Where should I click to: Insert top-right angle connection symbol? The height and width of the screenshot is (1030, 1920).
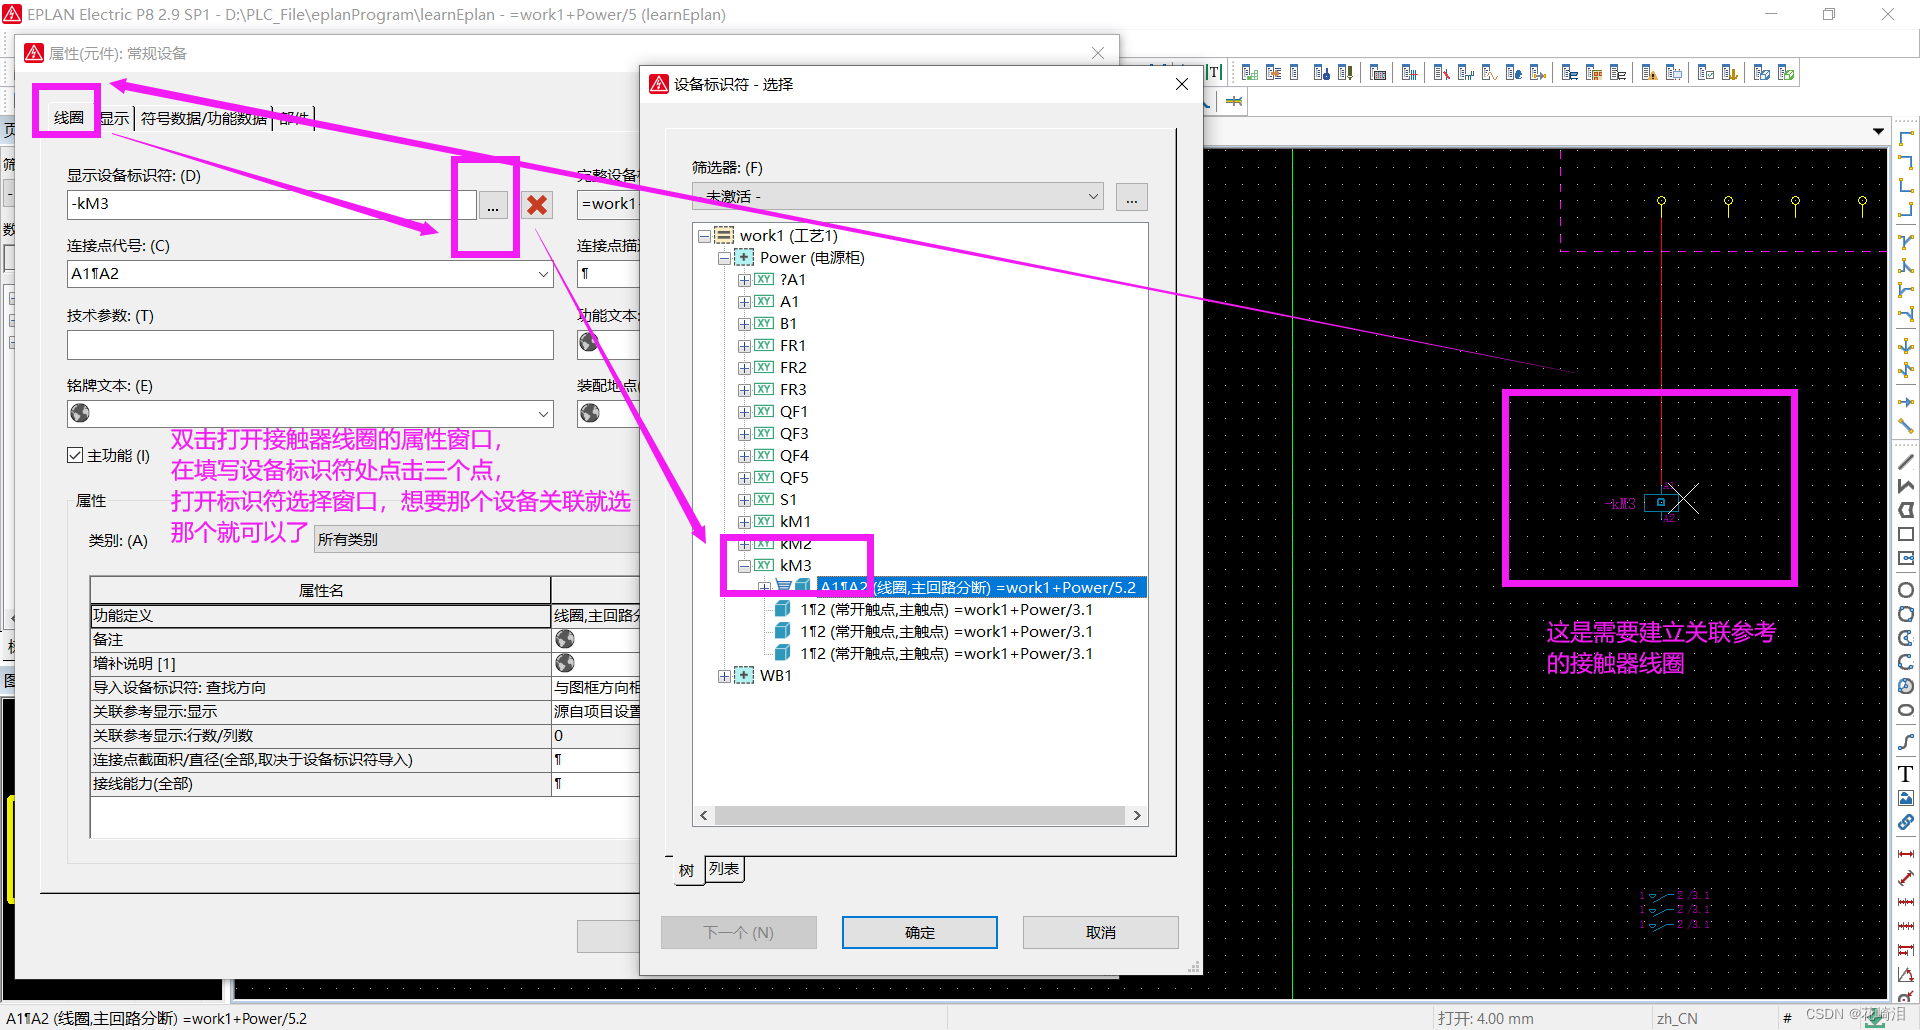(1906, 162)
